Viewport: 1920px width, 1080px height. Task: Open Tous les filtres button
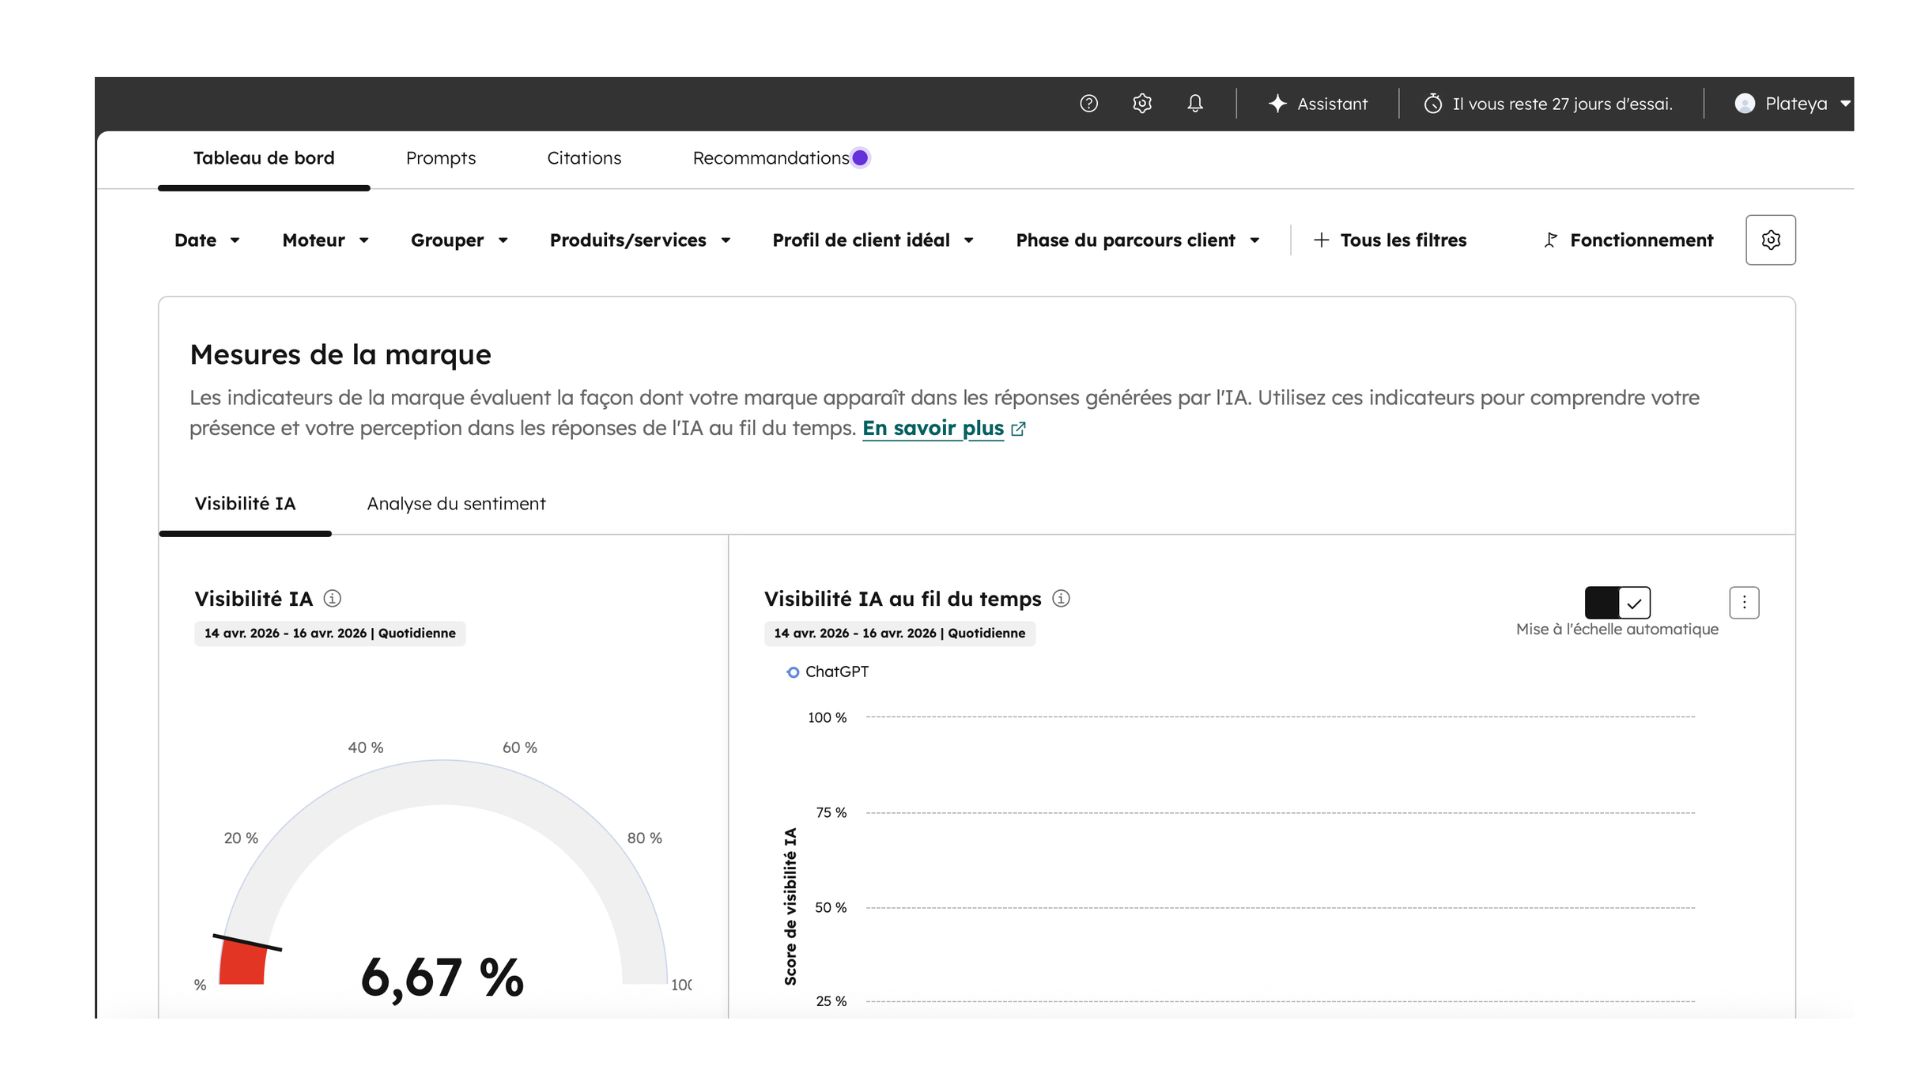[1390, 240]
